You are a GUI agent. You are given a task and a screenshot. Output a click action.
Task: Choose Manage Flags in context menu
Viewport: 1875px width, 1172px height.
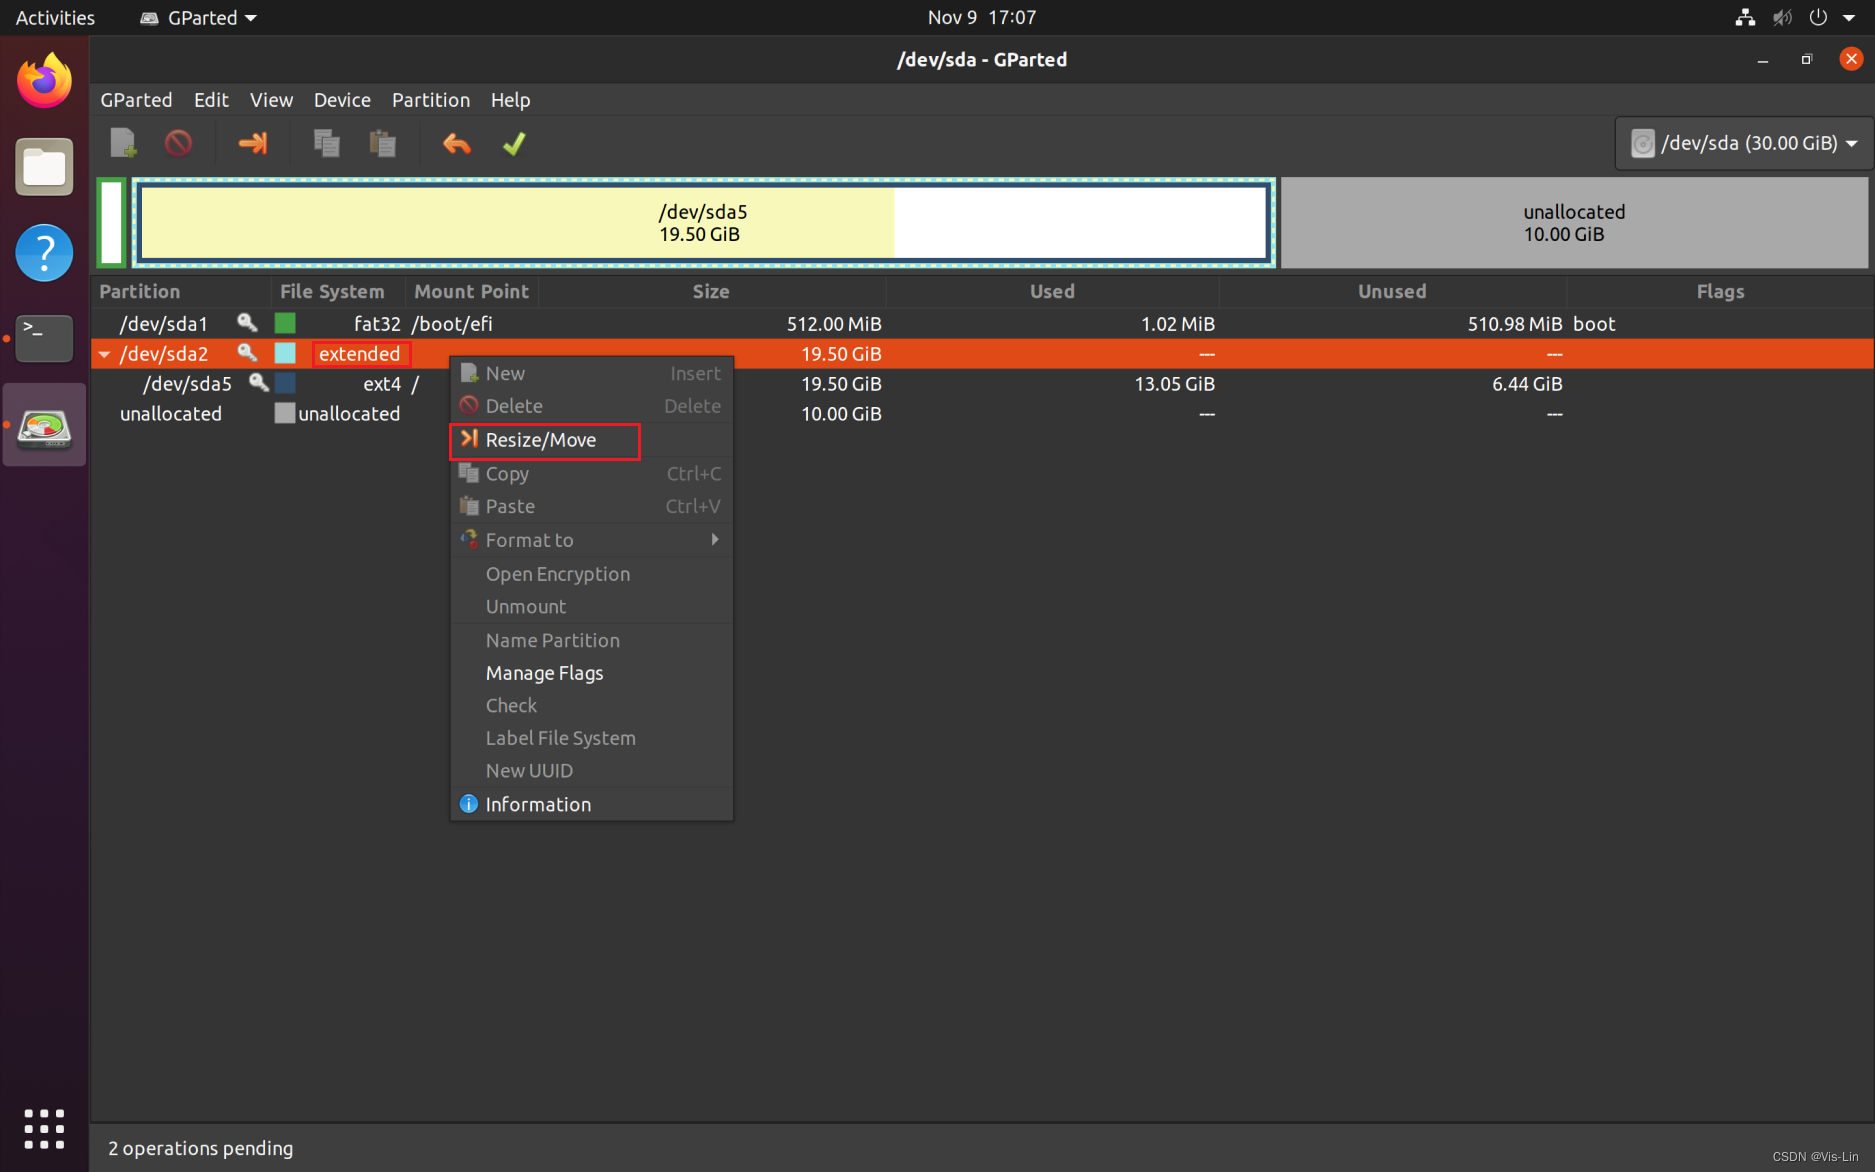coord(592,673)
